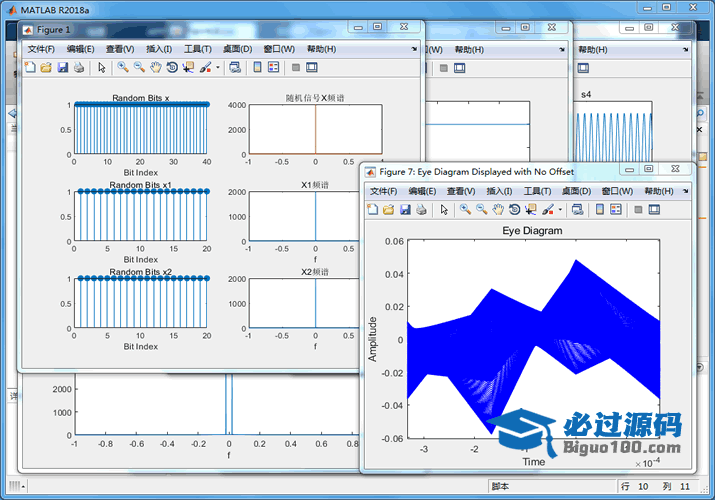This screenshot has height=500, width=715.
Task: Select Rotate 3D tool in Figure 1
Action: tap(171, 68)
